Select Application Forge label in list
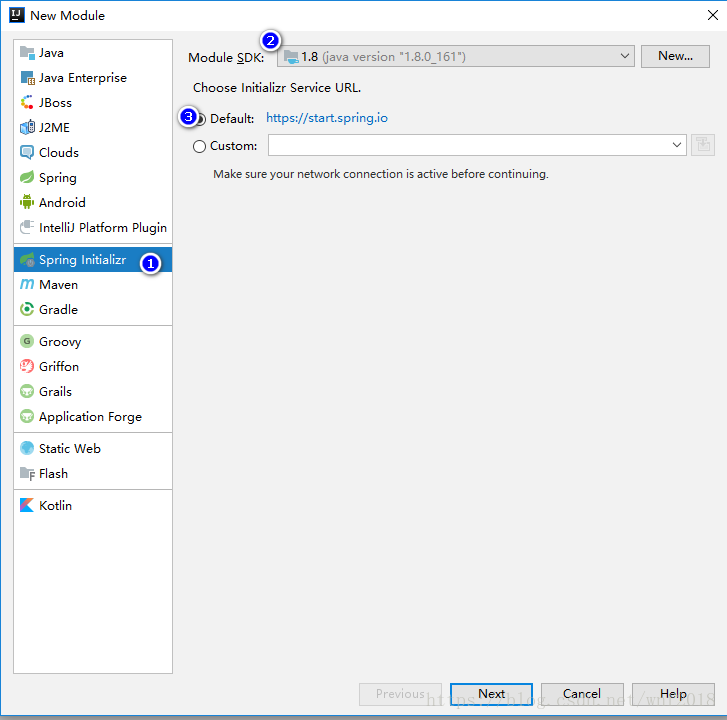 pos(90,417)
